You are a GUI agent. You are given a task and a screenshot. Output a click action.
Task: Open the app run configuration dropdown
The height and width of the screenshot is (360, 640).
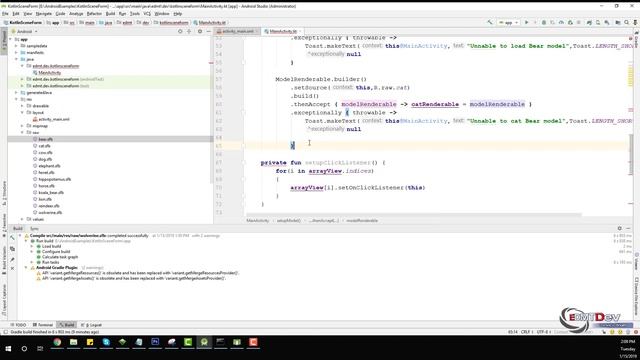tap(508, 22)
